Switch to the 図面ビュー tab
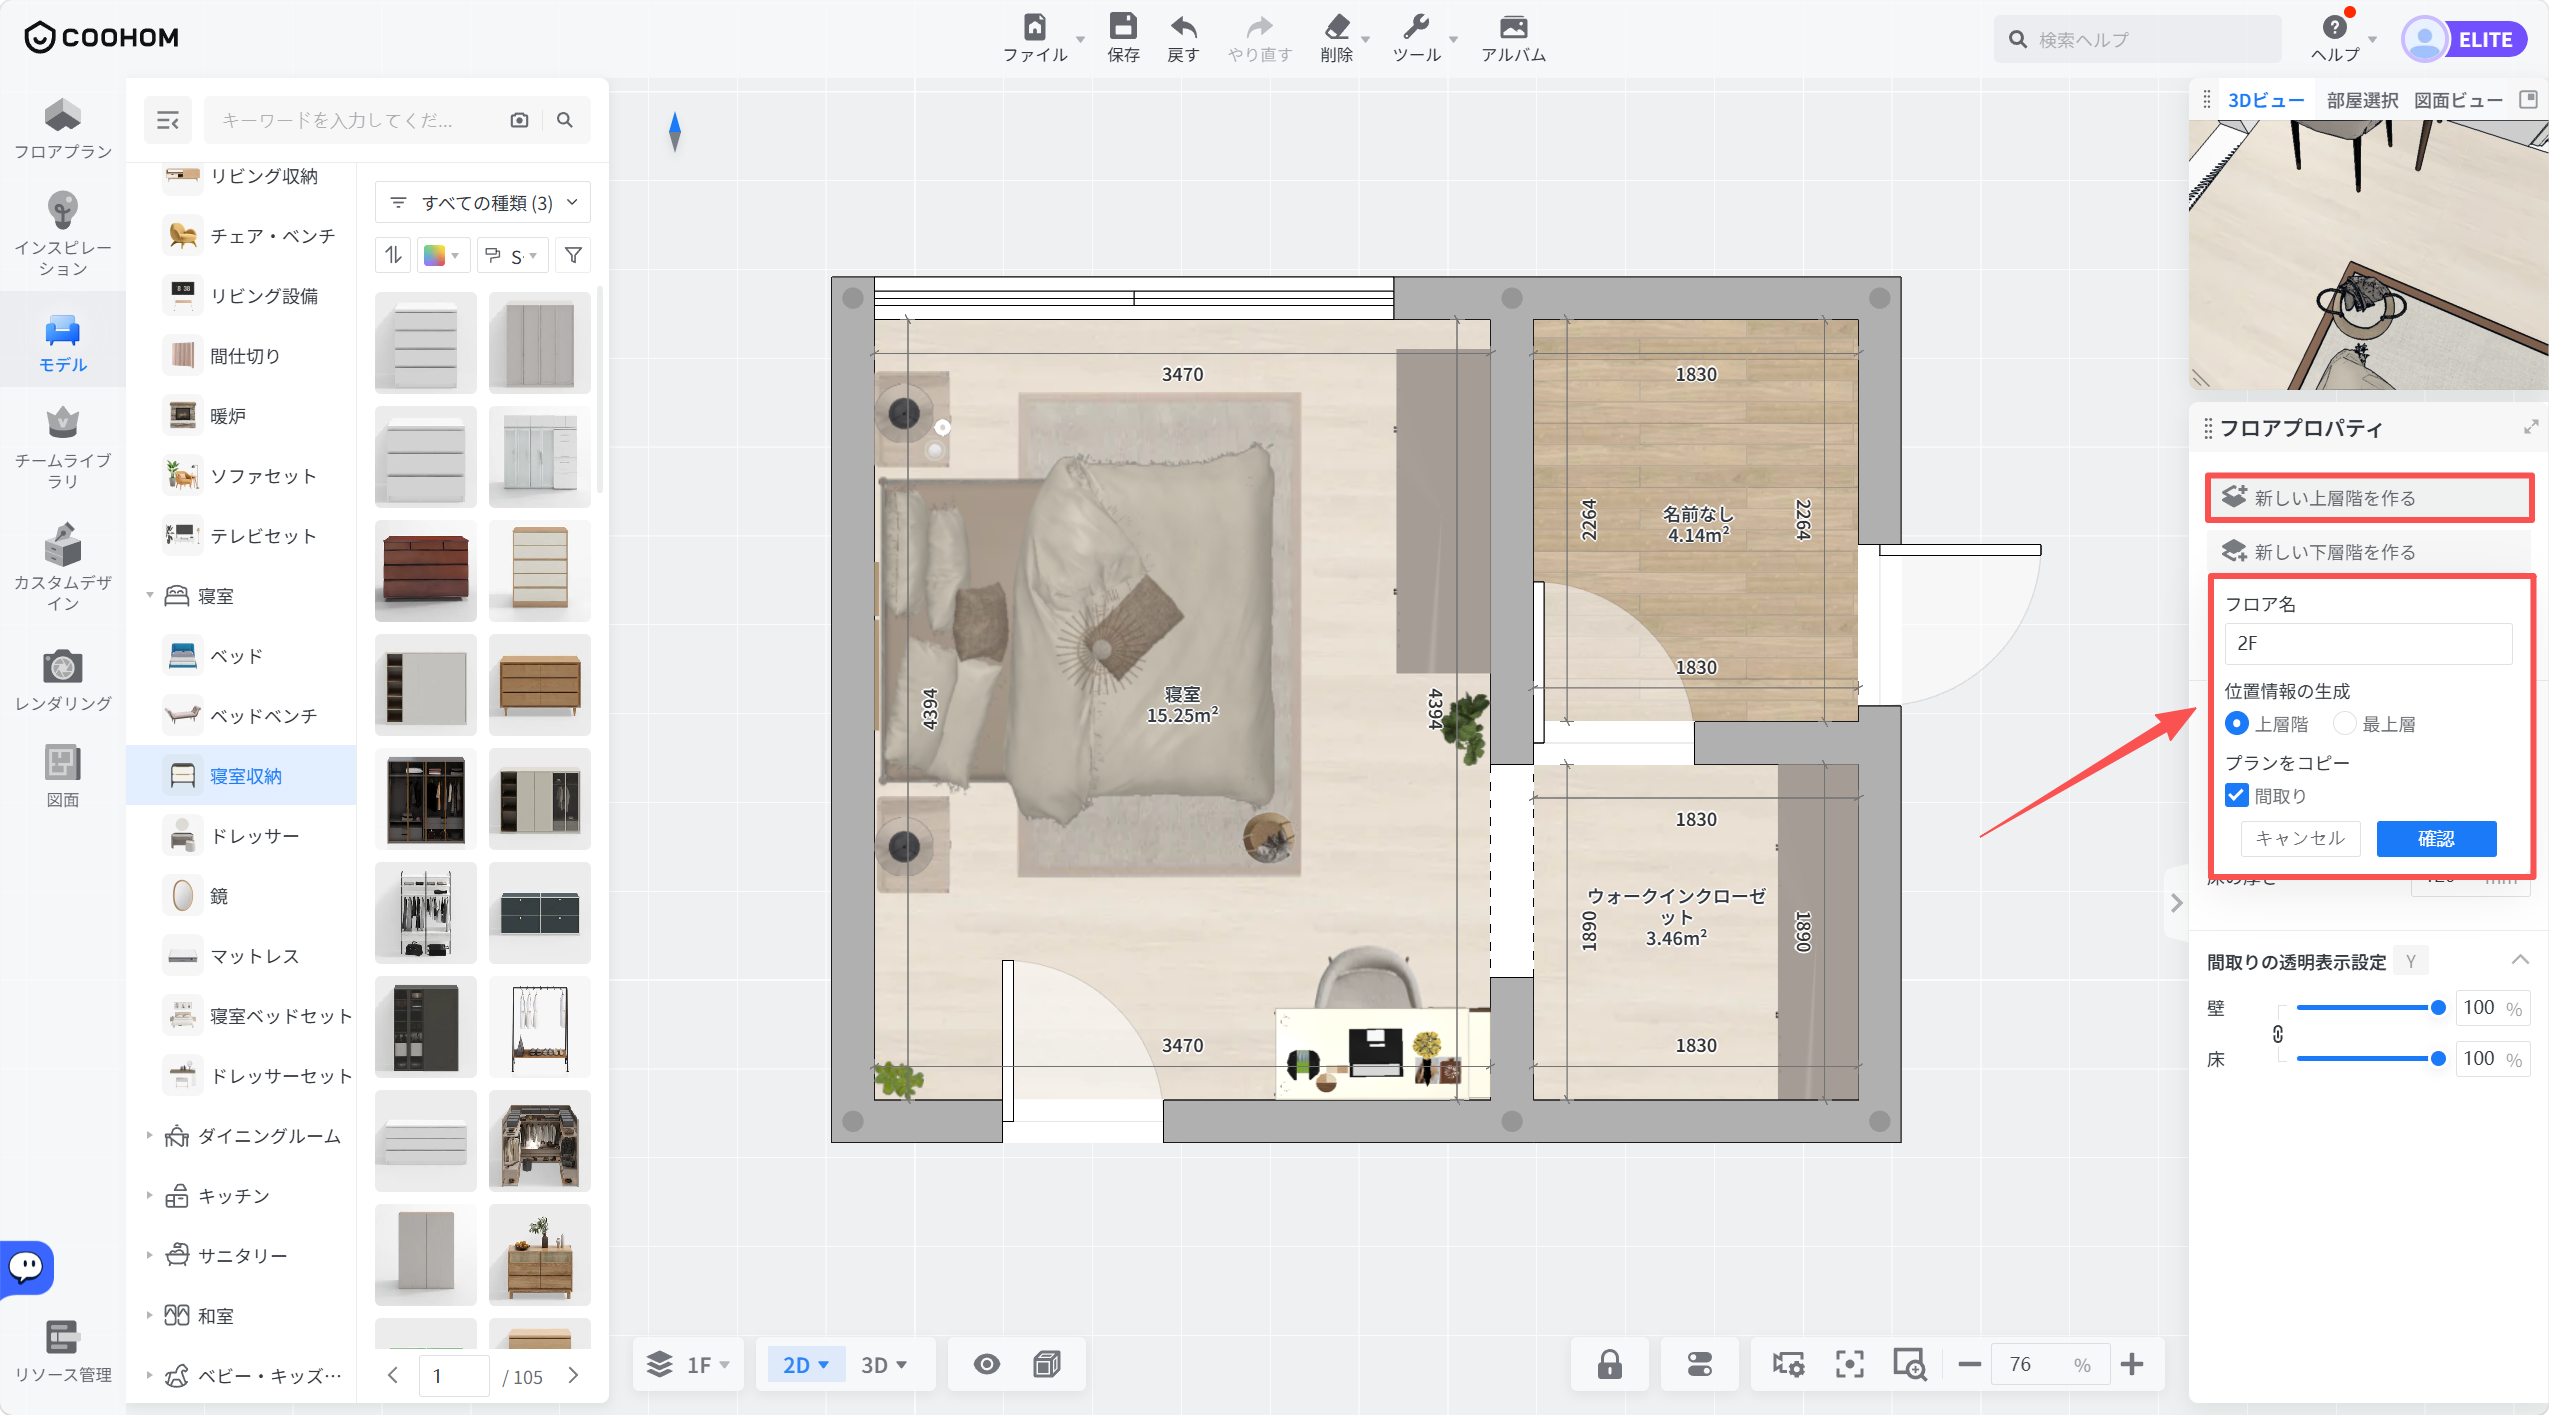The height and width of the screenshot is (1415, 2549). tap(2458, 100)
